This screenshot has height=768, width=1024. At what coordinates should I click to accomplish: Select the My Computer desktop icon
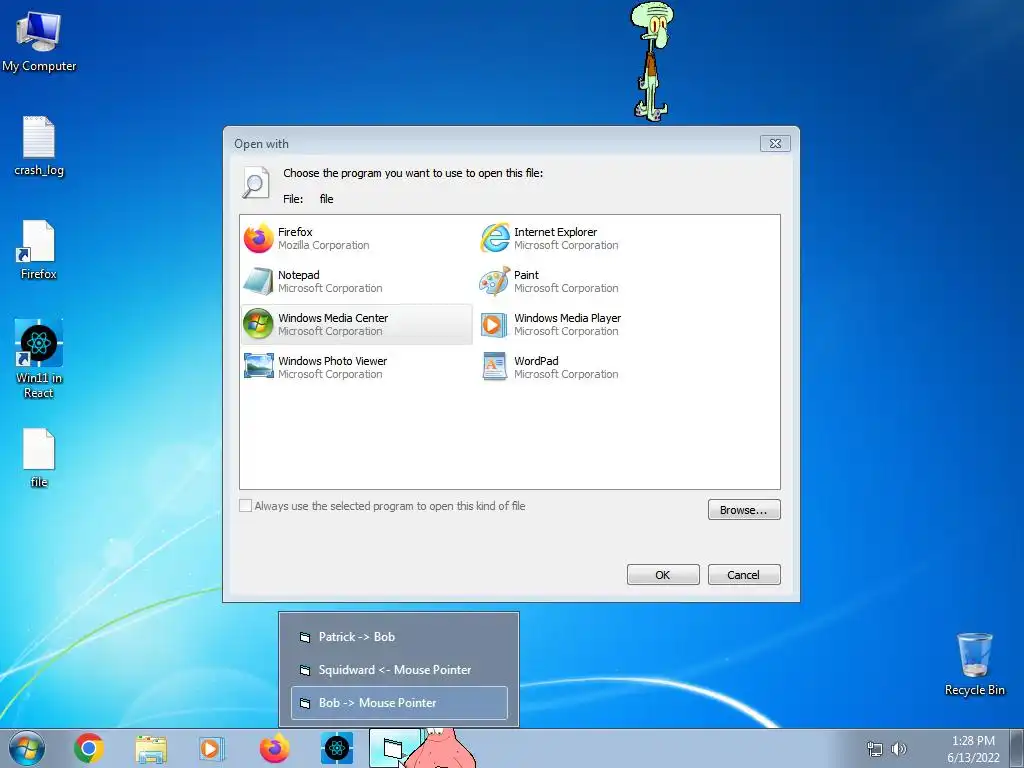click(x=39, y=42)
